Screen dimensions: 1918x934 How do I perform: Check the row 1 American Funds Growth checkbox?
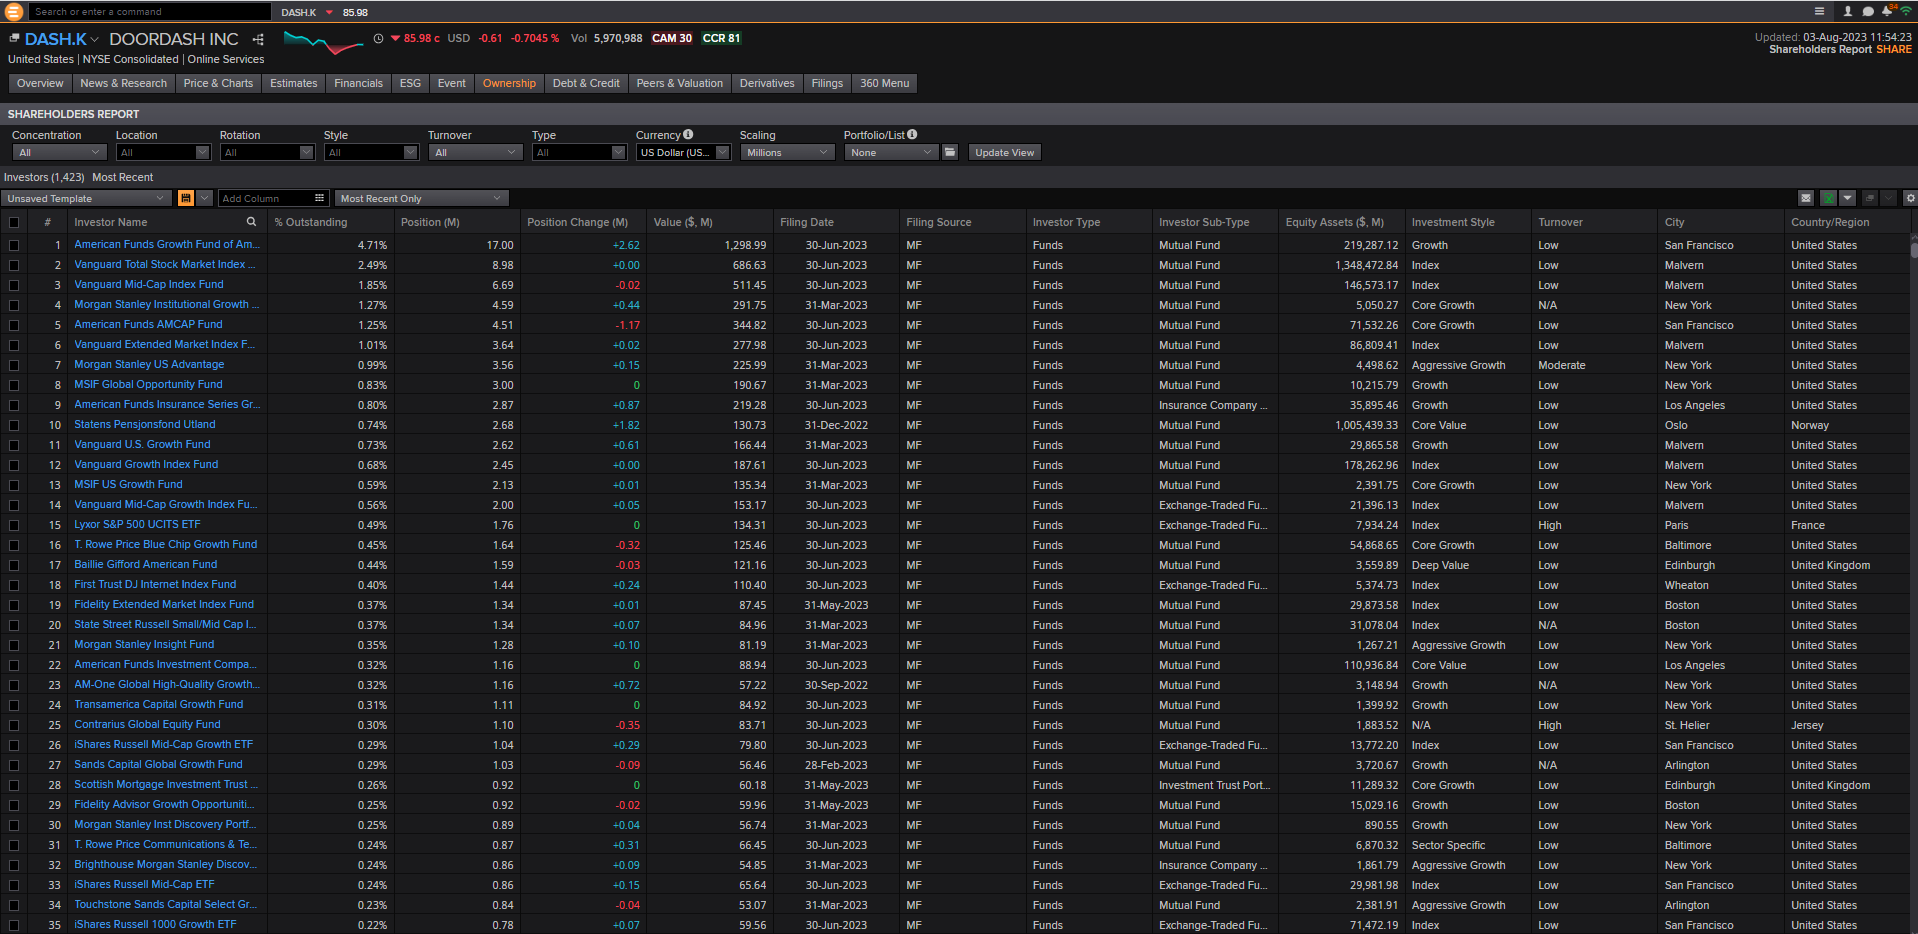[14, 245]
